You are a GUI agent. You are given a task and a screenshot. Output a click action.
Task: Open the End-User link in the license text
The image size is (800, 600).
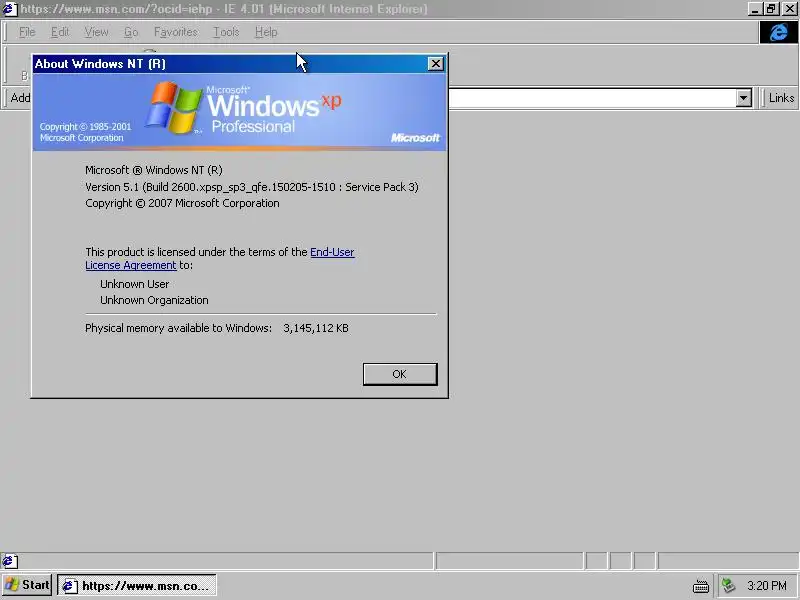click(332, 252)
